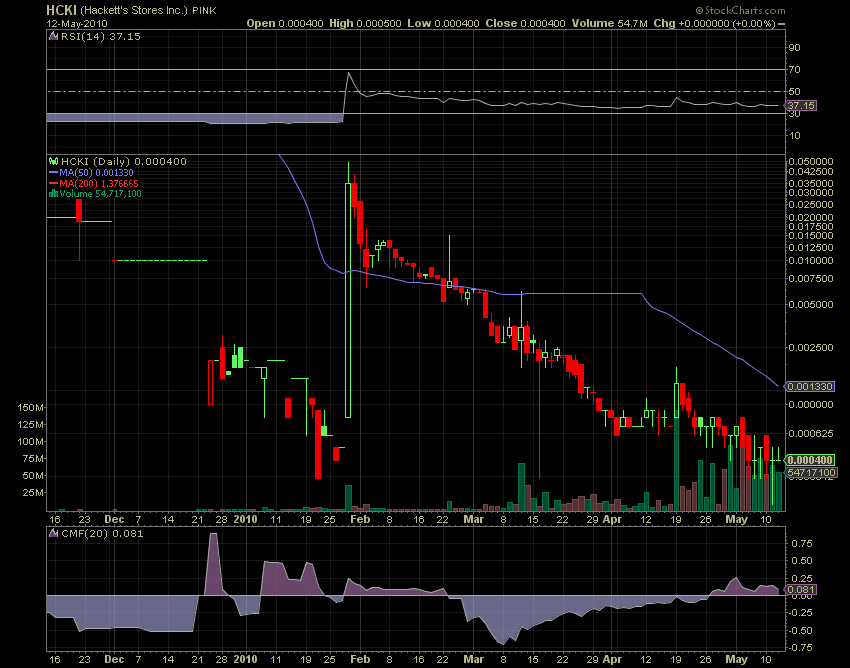Click the 37.15 RSI value tag on the right axis

[801, 105]
